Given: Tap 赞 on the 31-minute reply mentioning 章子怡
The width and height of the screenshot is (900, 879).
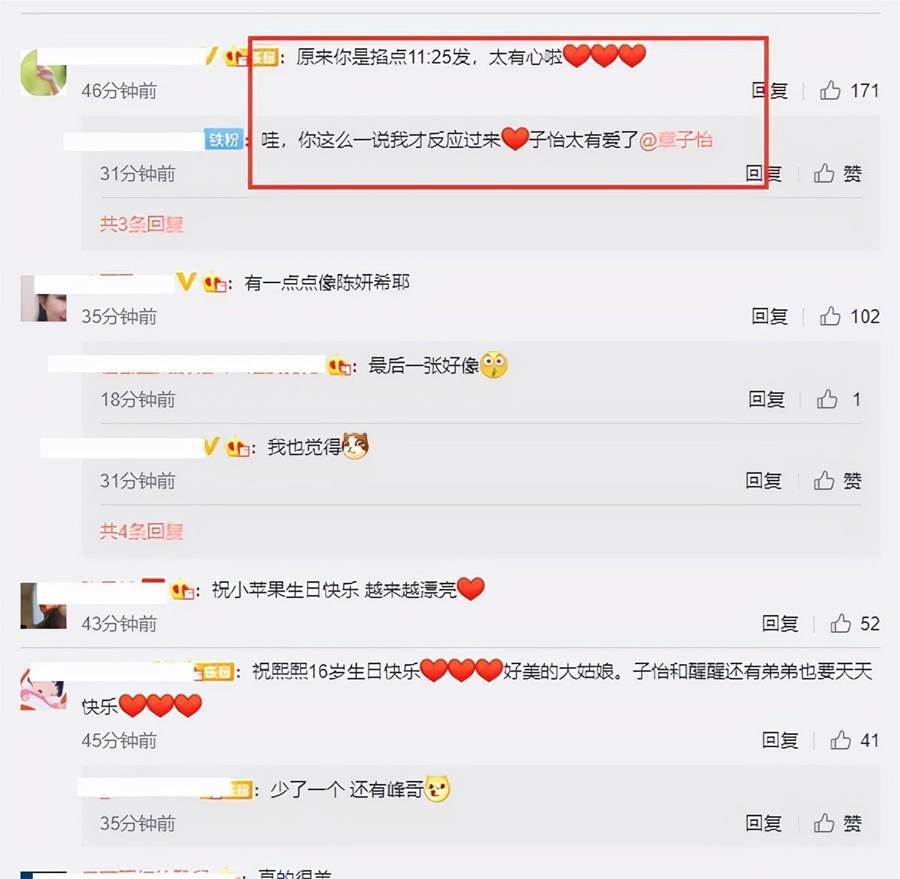Looking at the screenshot, I should (837, 173).
